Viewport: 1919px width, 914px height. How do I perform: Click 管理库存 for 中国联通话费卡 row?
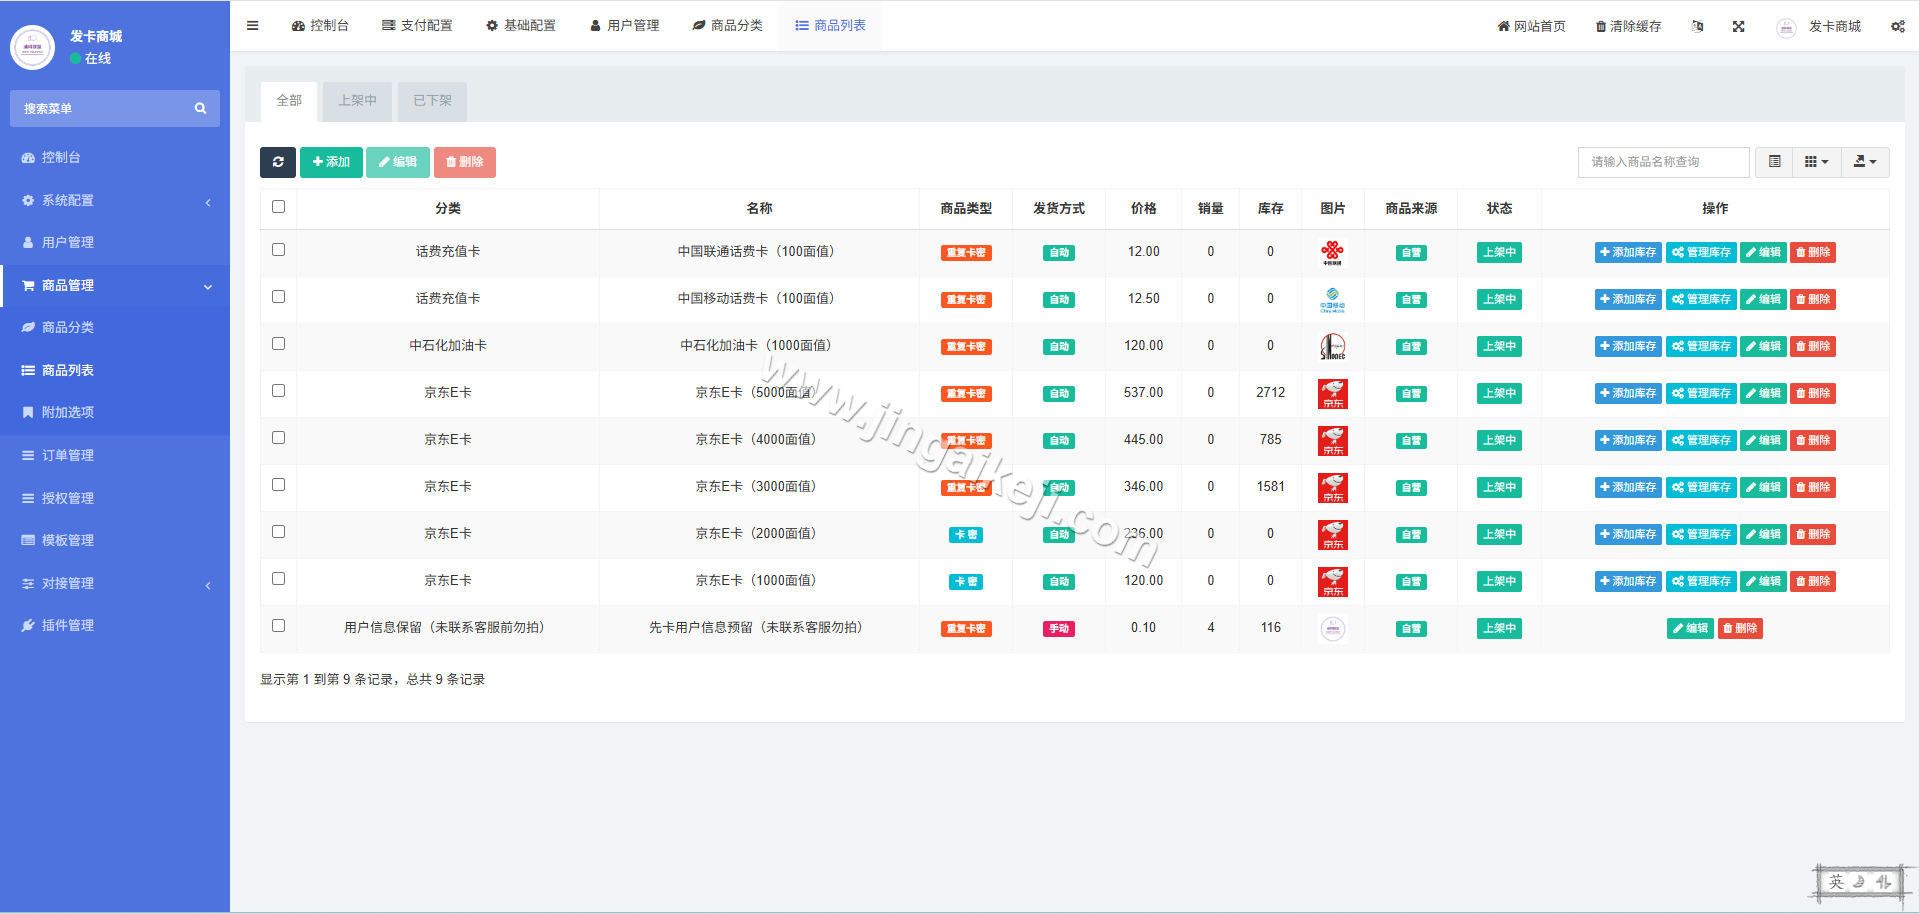click(1700, 252)
